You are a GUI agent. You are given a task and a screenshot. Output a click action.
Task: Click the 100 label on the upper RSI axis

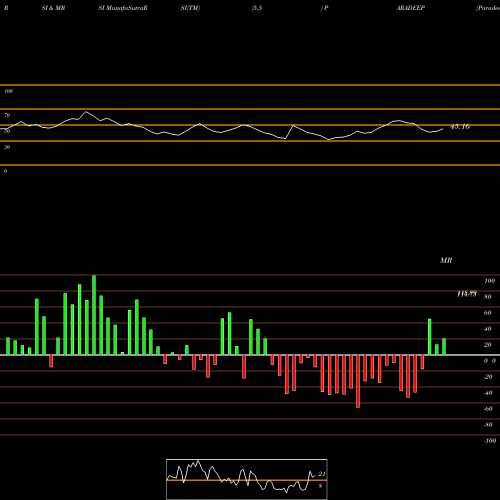pyautogui.click(x=8, y=91)
